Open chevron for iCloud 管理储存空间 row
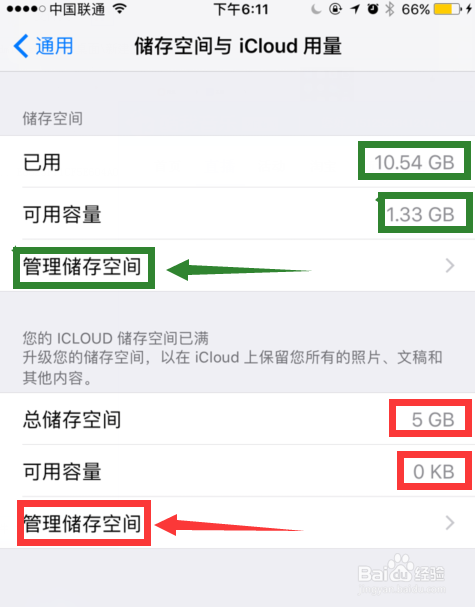The image size is (475, 607). 450,523
